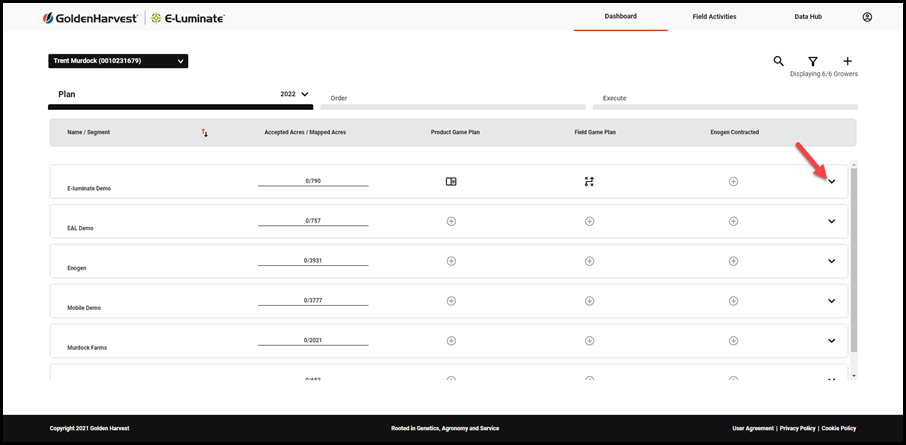906x445 pixels.
Task: Open the grower filter funnel icon
Action: (813, 61)
